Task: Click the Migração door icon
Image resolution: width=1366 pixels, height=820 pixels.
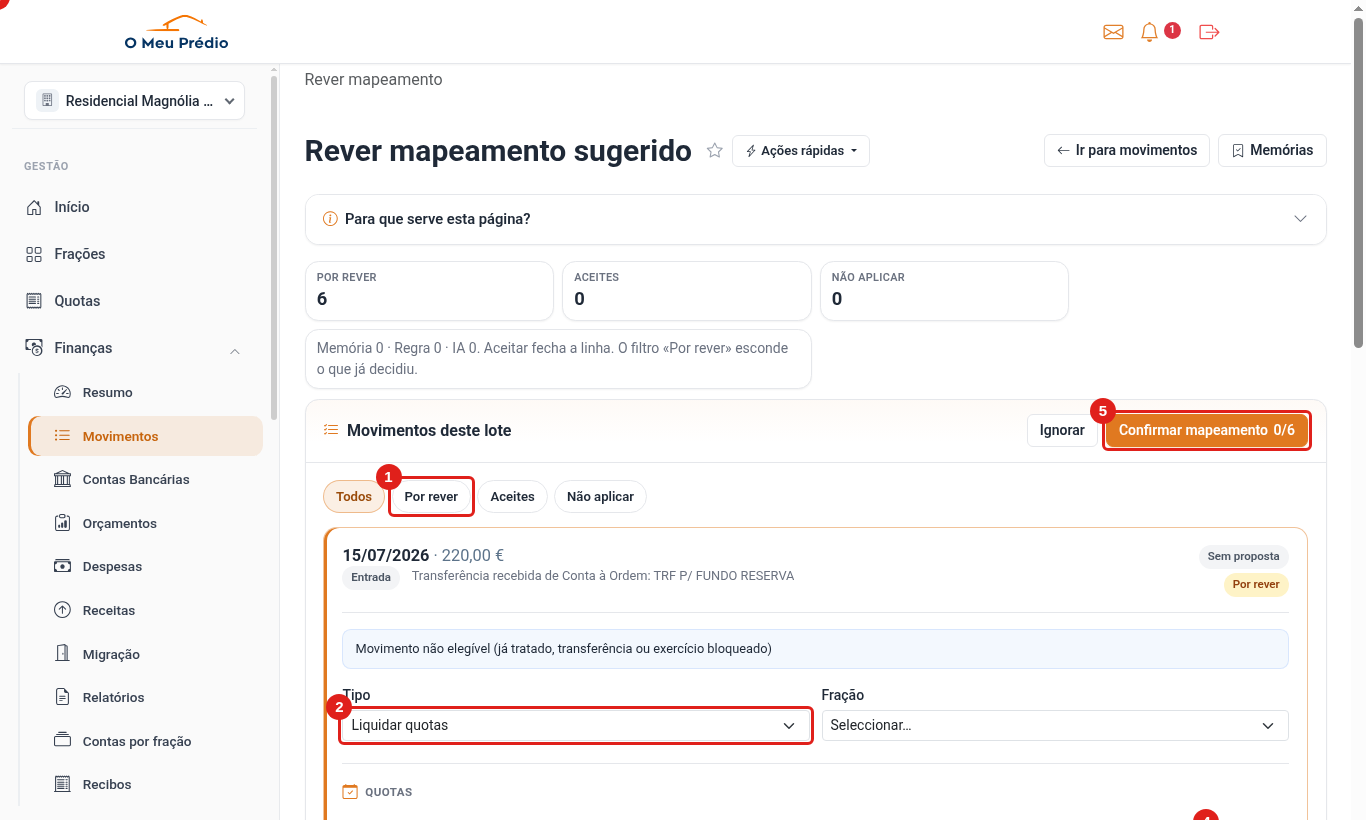Action: pos(63,654)
